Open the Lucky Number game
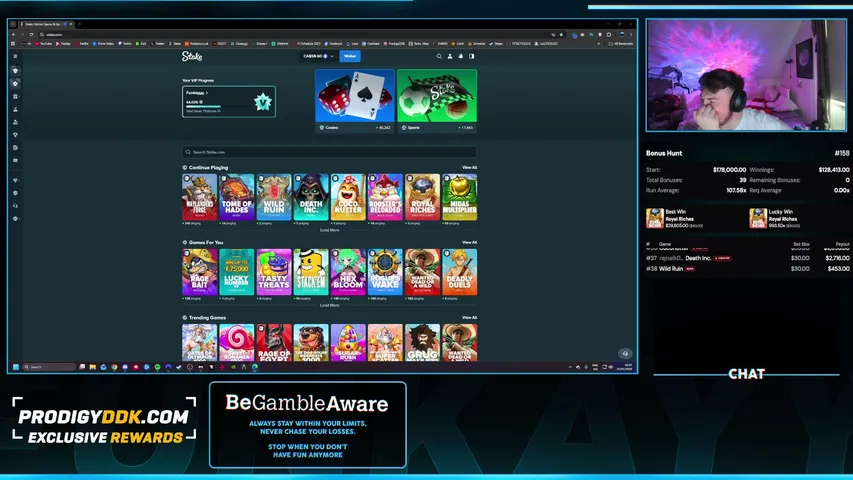Viewport: 853px width, 480px height. 237,272
